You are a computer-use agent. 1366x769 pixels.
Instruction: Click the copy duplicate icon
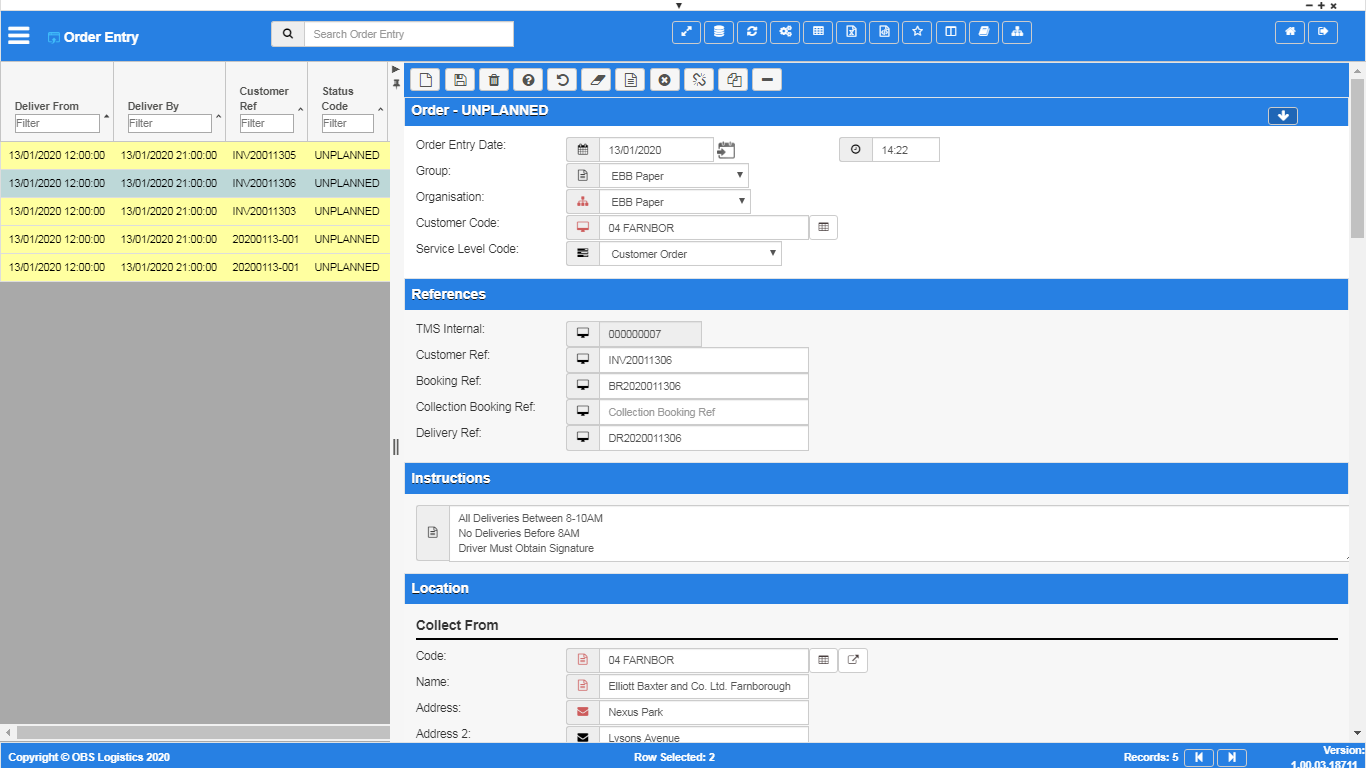[732, 80]
